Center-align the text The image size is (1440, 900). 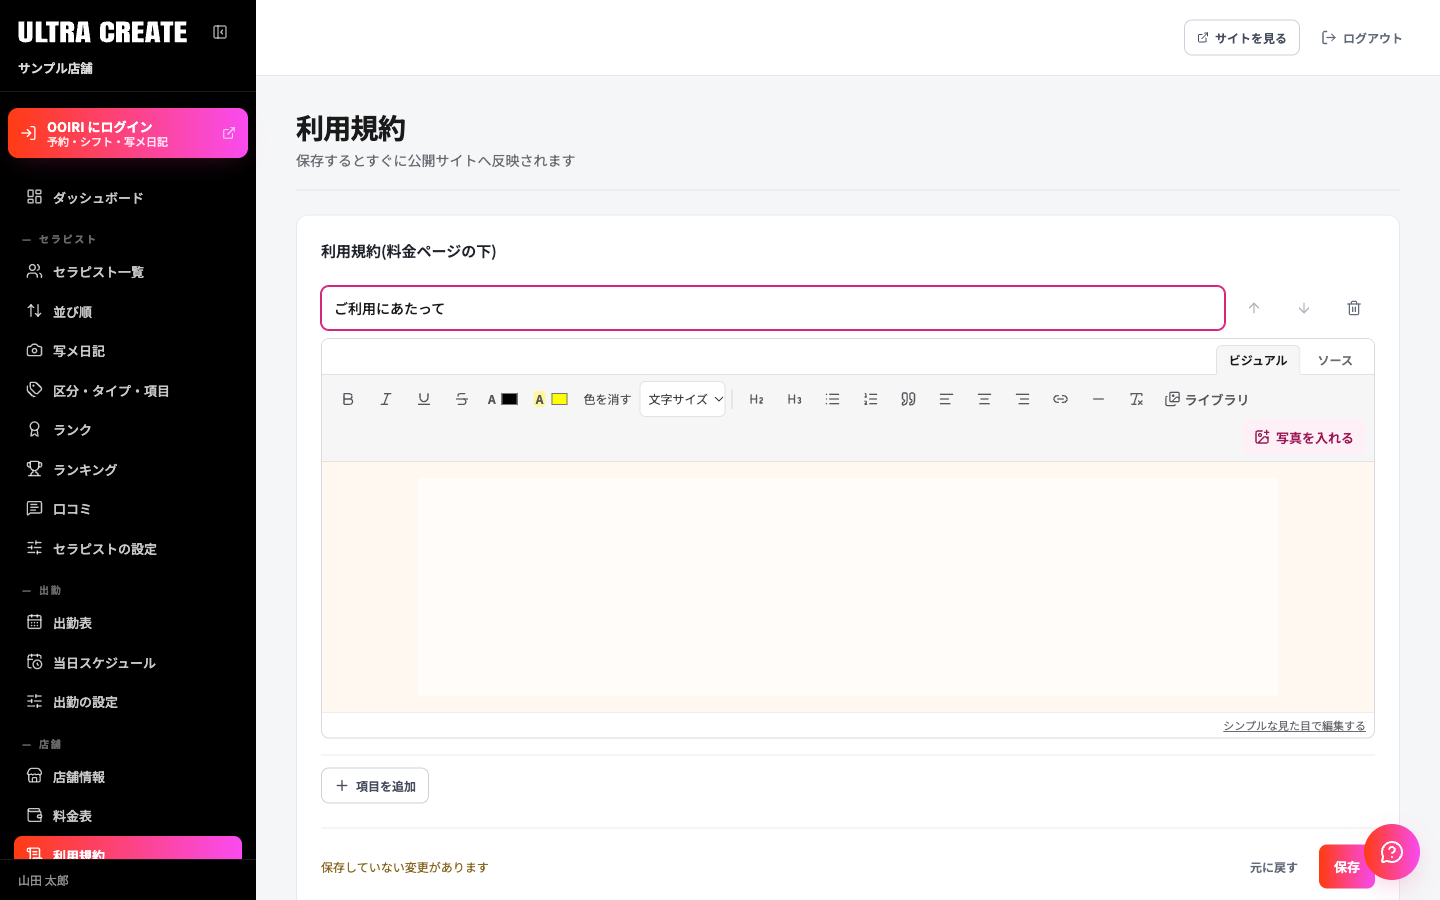[984, 399]
